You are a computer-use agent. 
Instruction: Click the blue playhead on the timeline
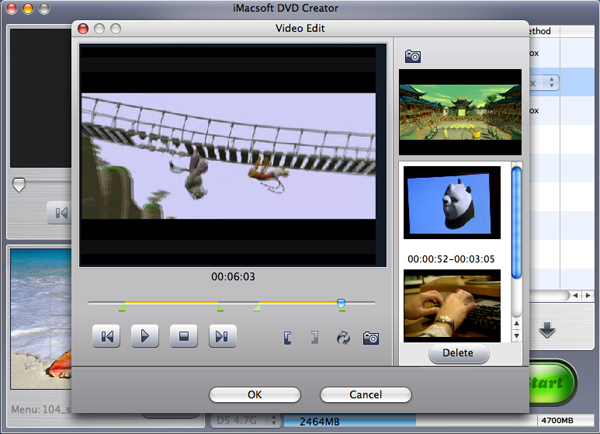[341, 304]
